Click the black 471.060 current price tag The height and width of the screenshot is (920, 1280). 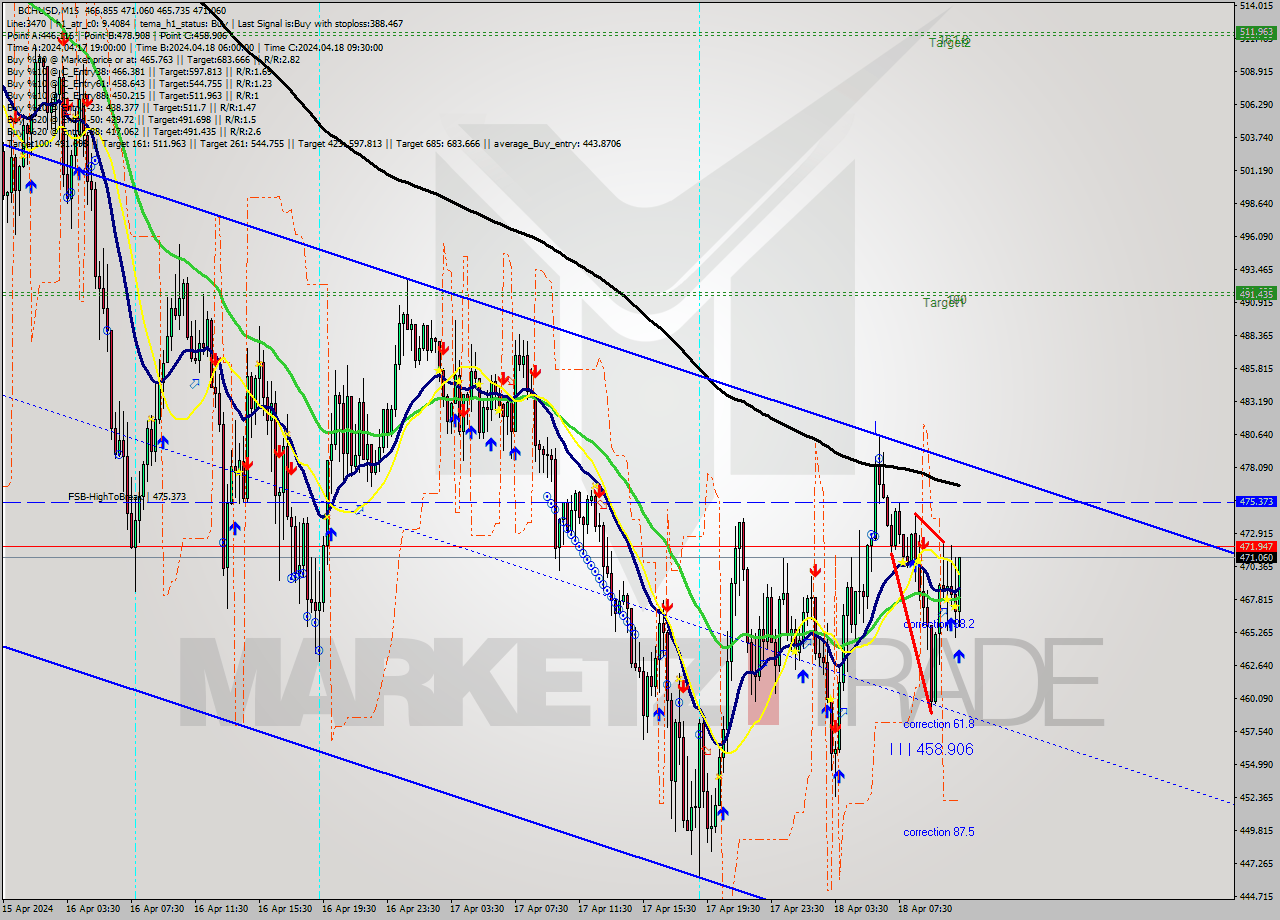click(1256, 558)
